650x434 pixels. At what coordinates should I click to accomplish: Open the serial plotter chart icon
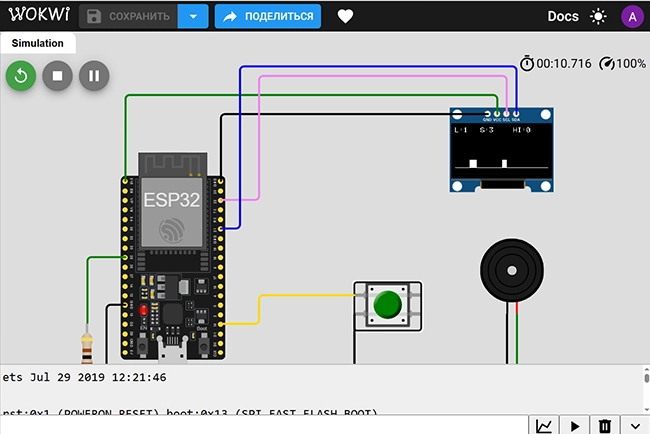(543, 425)
